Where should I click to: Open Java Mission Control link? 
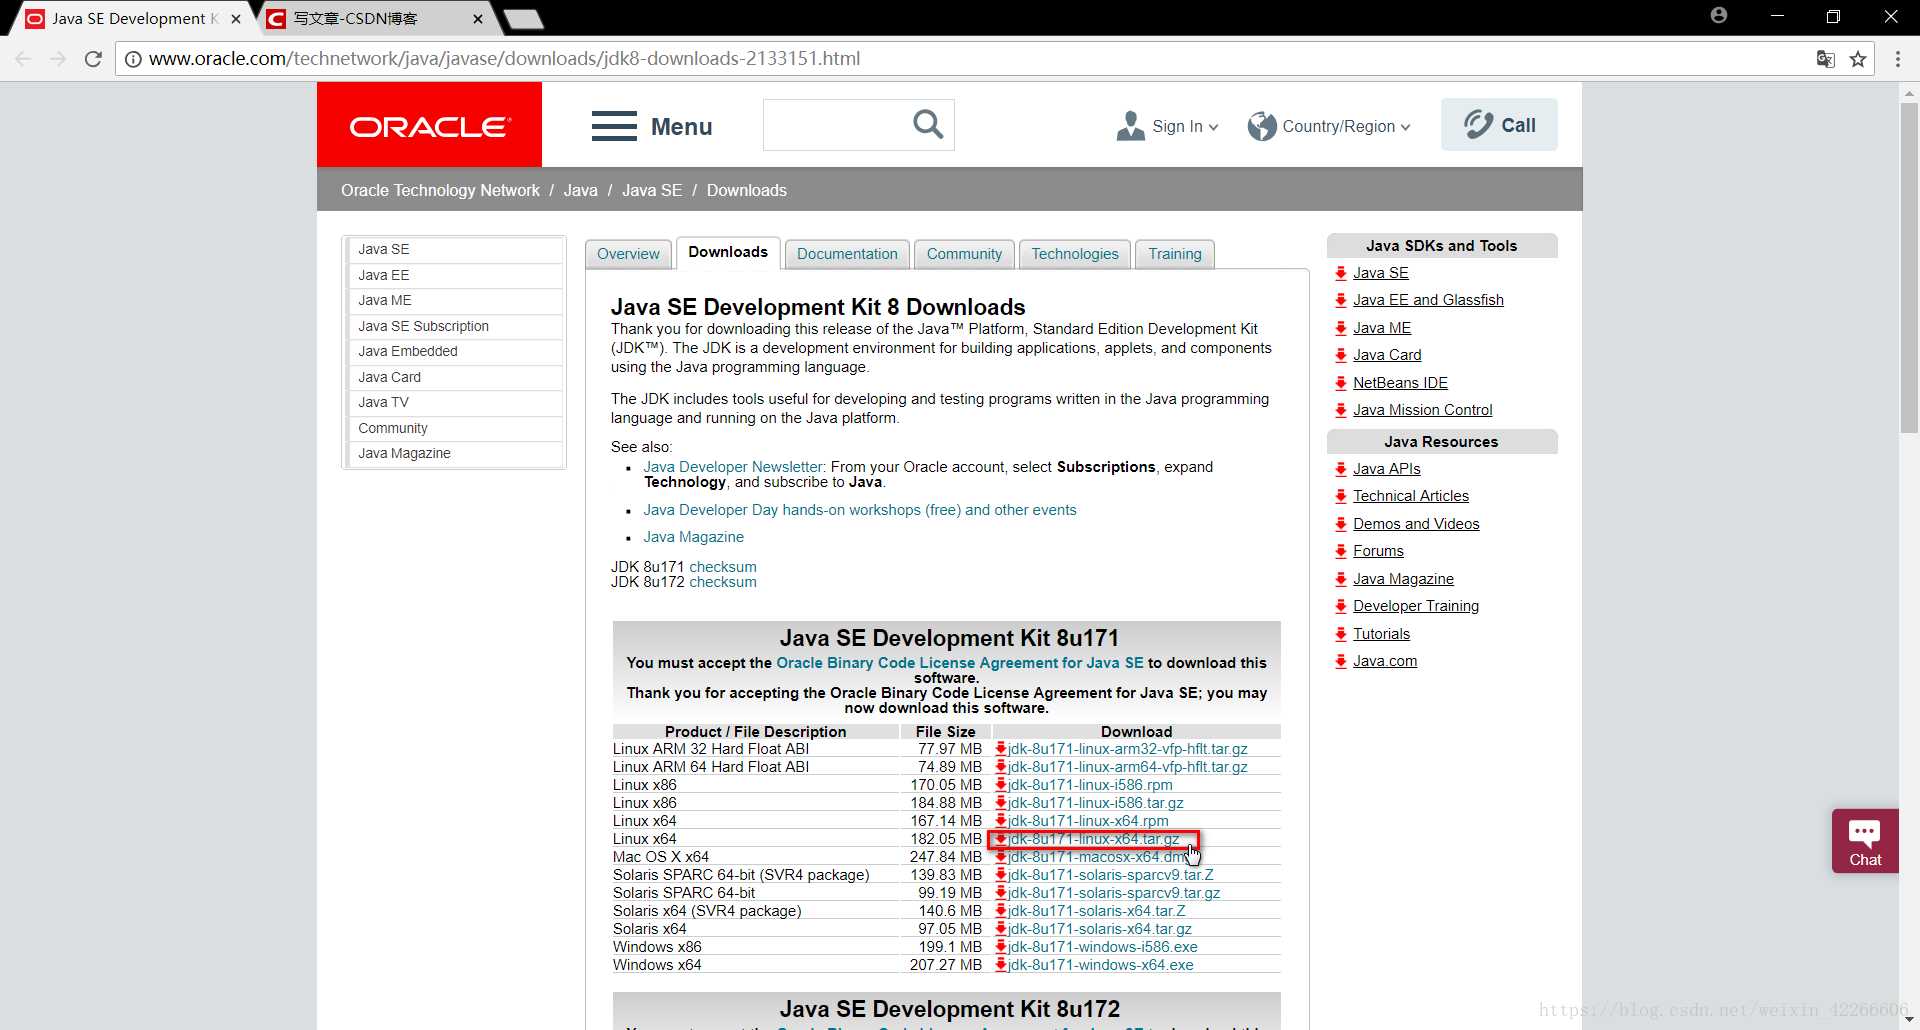point(1422,410)
